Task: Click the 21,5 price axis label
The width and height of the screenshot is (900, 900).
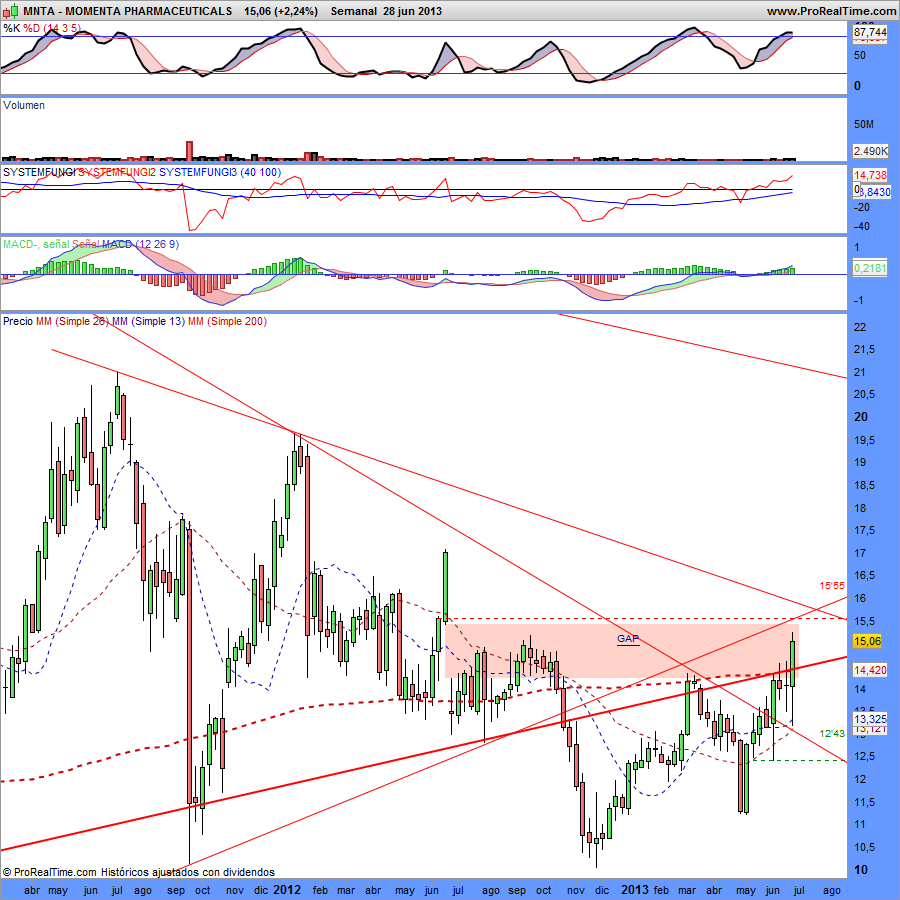Action: (x=864, y=350)
